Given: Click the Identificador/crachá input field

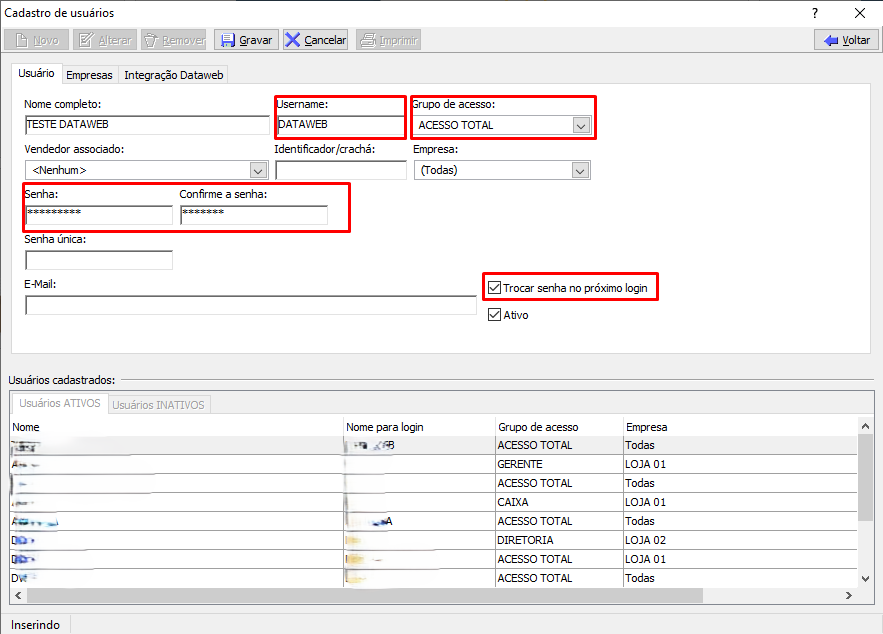Looking at the screenshot, I should [341, 170].
